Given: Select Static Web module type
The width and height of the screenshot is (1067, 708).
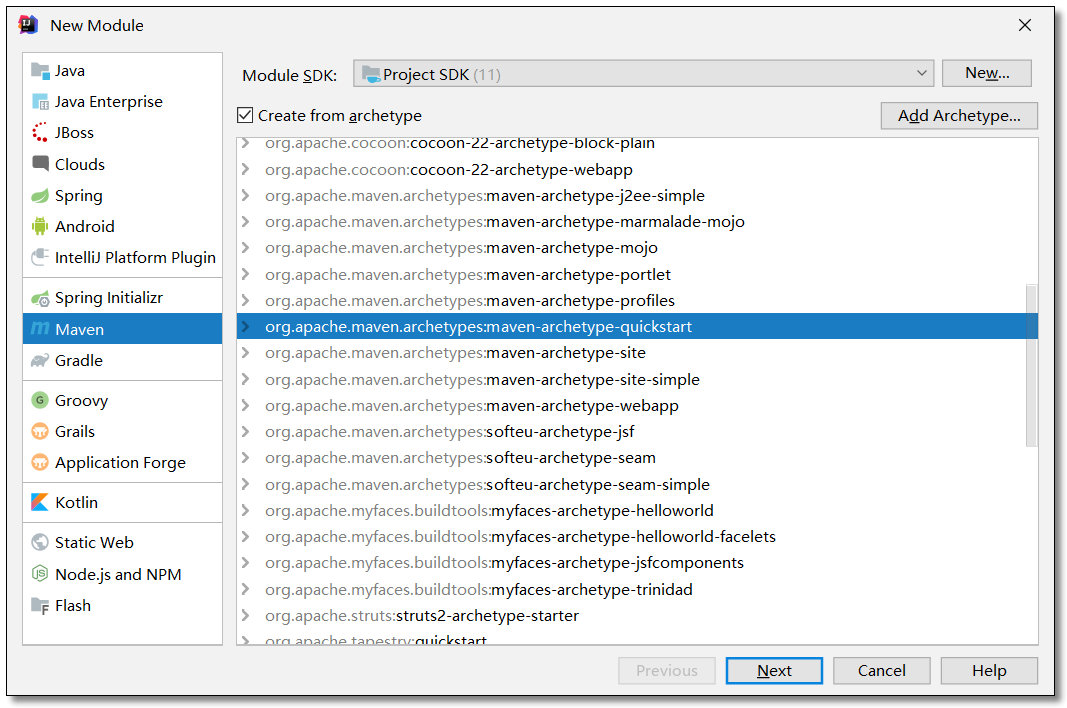Looking at the screenshot, I should click(94, 543).
